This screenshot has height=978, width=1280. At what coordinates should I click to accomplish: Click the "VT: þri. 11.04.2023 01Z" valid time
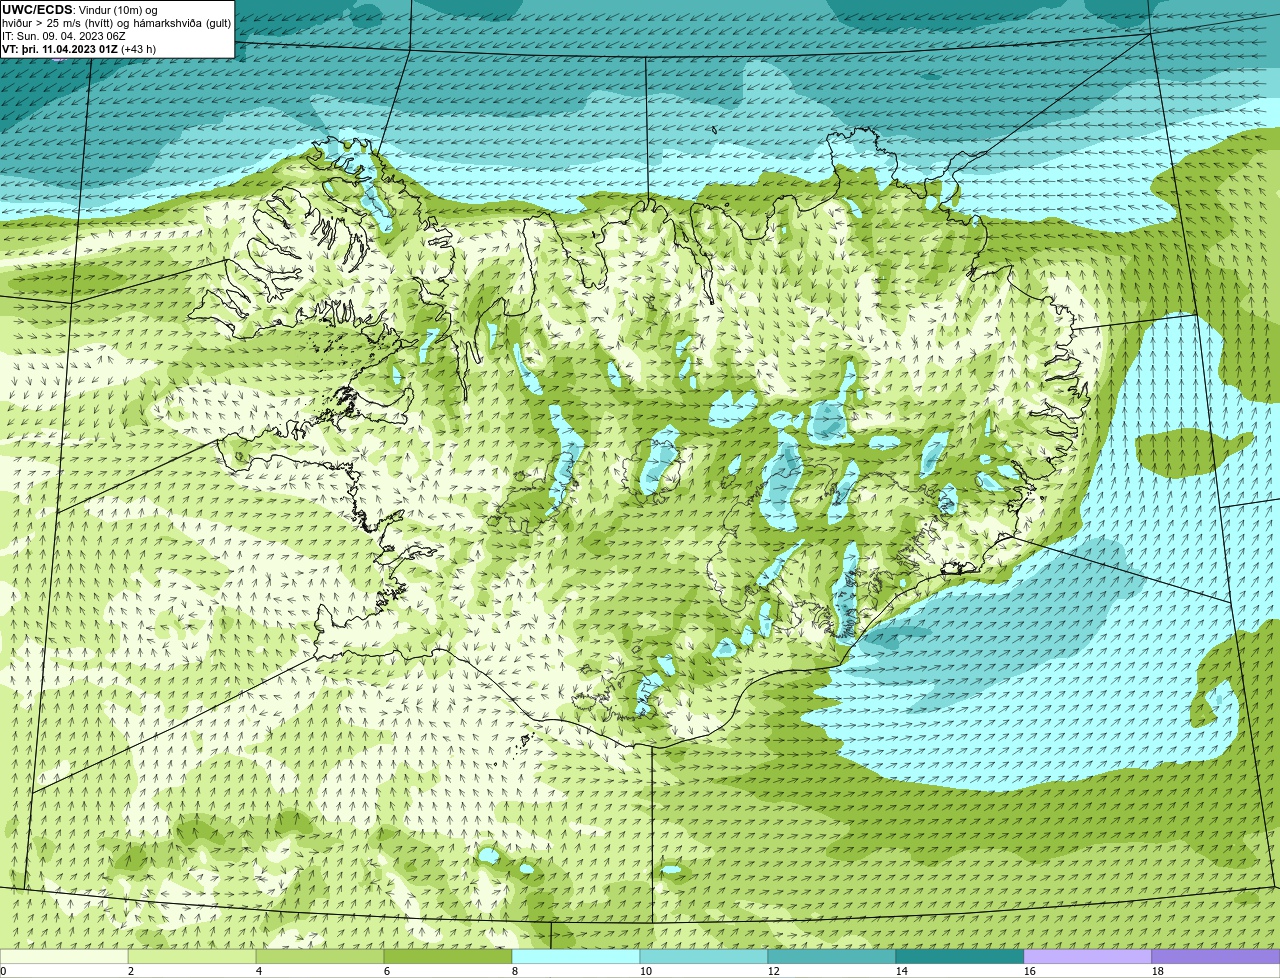coord(60,49)
